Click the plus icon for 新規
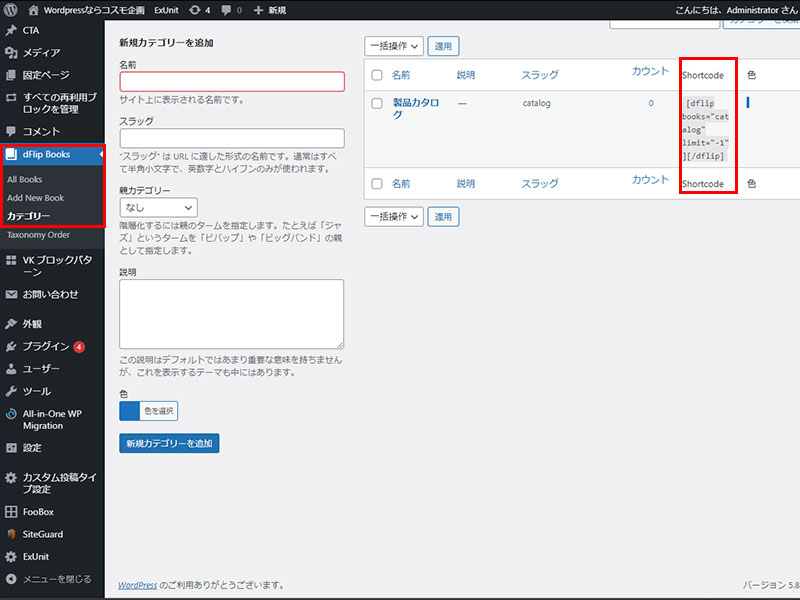This screenshot has height=600, width=800. point(259,9)
